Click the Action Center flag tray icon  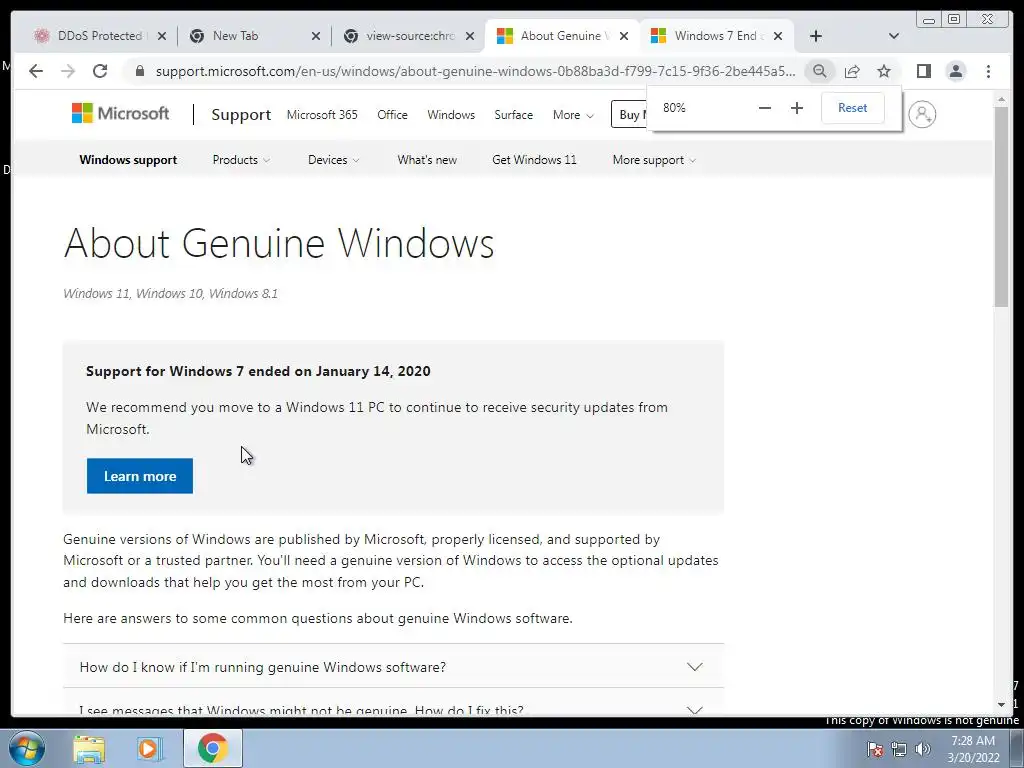pyautogui.click(x=874, y=749)
